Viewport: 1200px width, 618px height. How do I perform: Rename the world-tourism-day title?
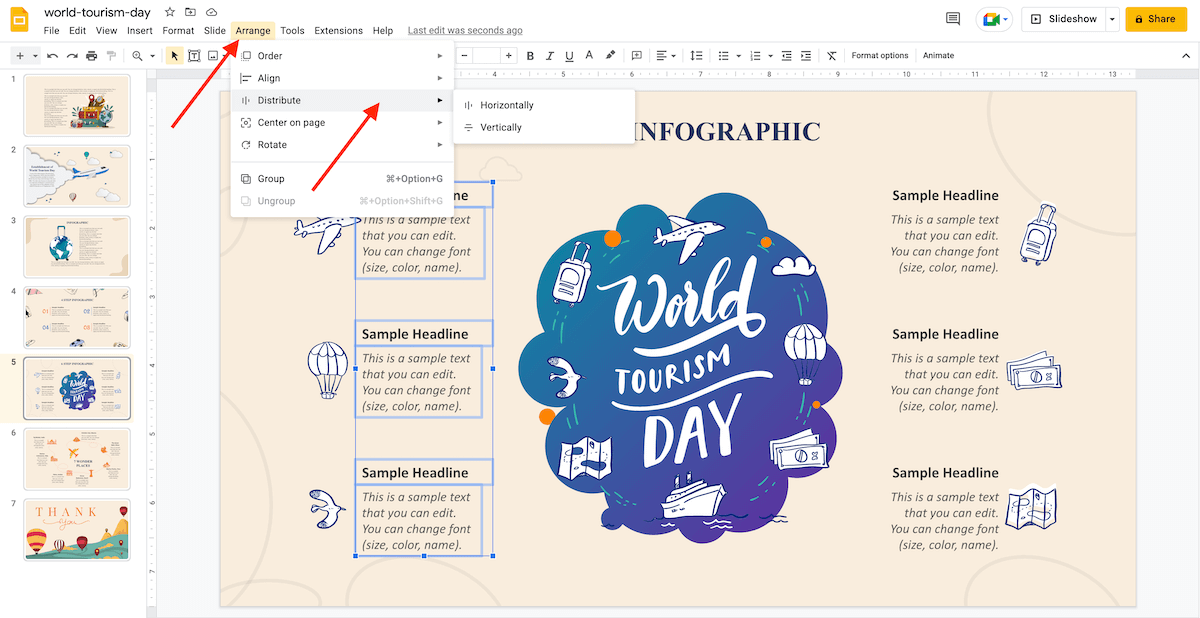(97, 12)
